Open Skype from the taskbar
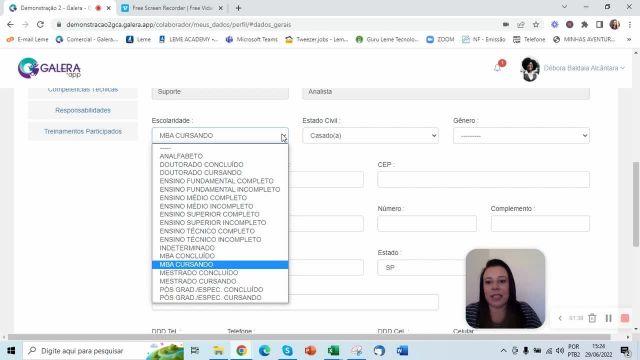The width and height of the screenshot is (640, 360). [287, 351]
